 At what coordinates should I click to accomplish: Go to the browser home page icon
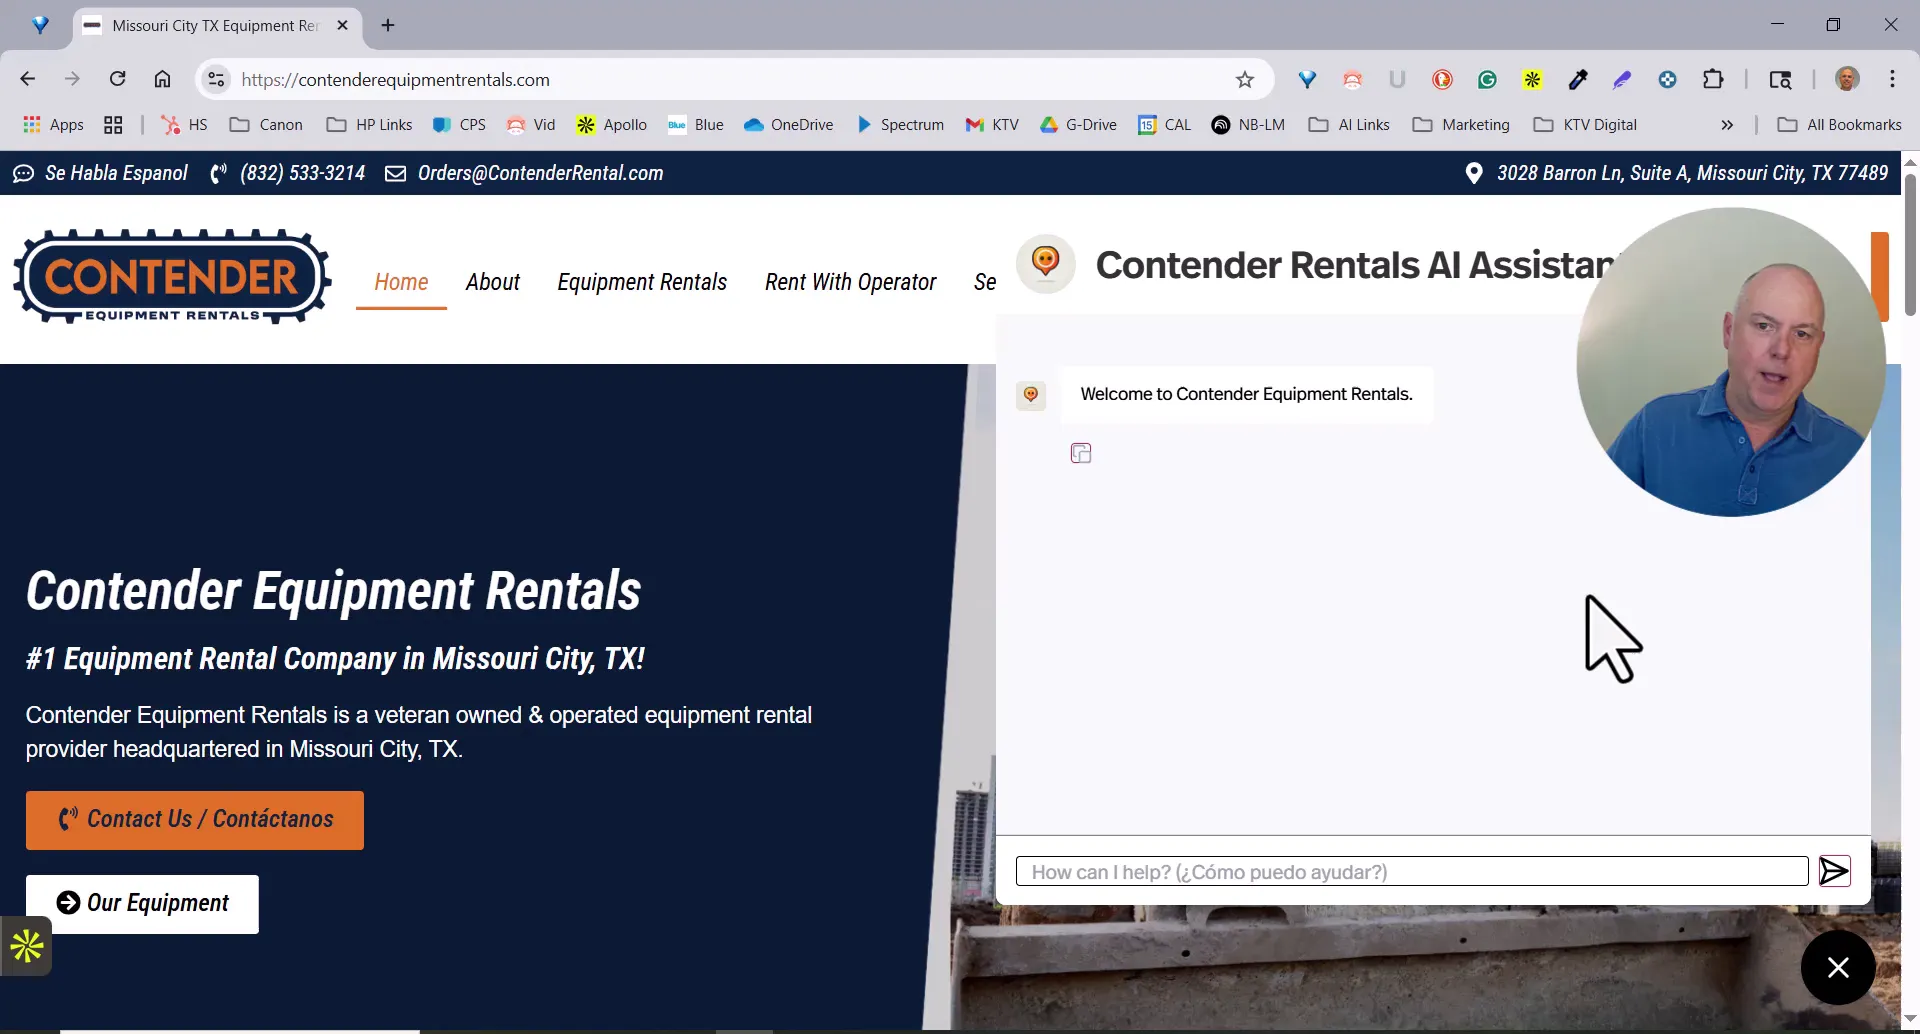162,79
